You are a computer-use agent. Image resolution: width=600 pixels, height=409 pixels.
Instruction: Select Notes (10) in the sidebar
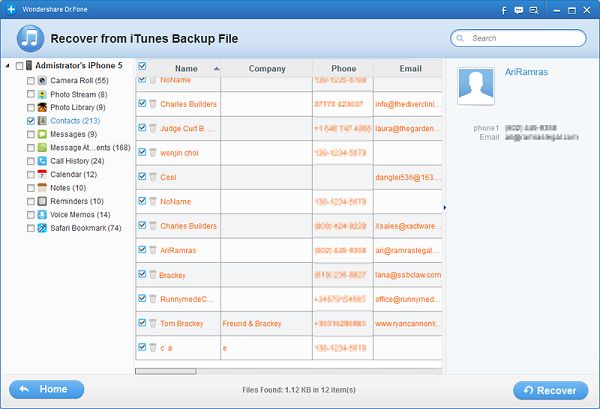(68, 188)
